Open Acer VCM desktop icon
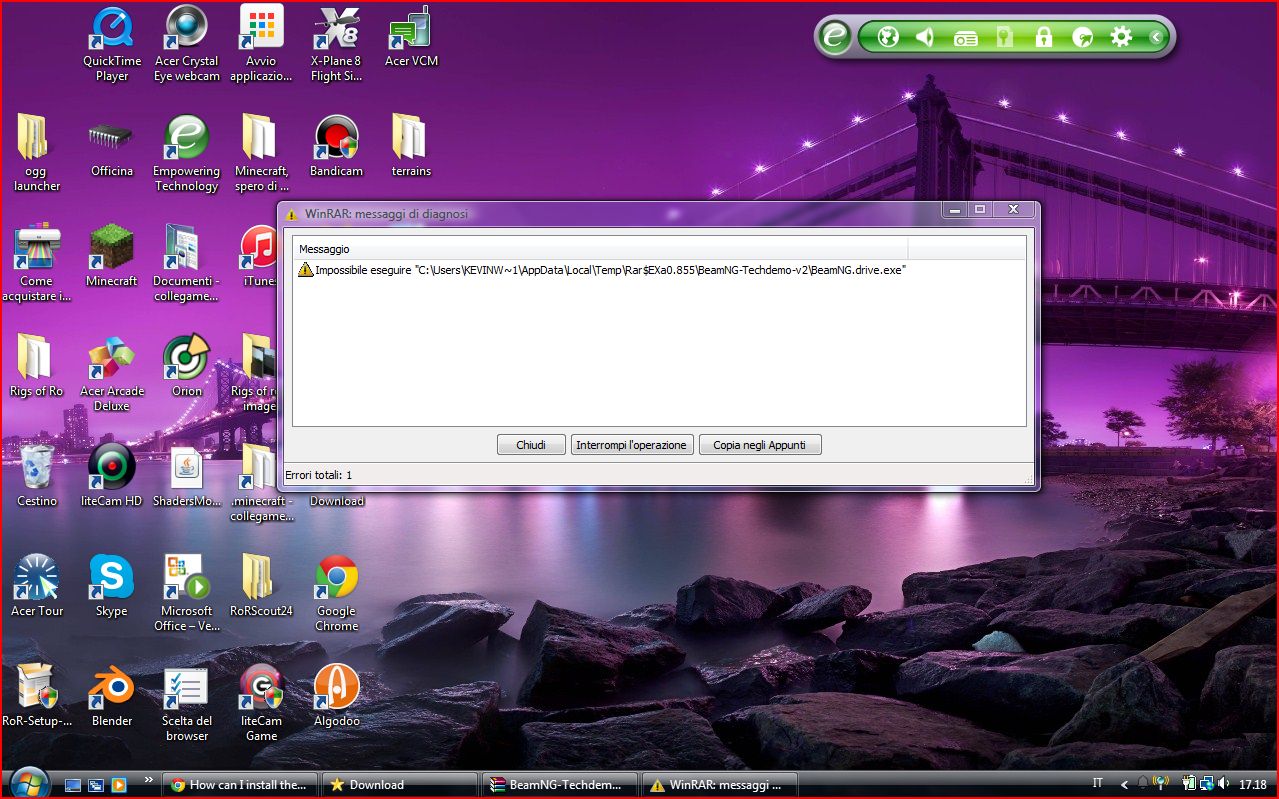 pos(411,37)
